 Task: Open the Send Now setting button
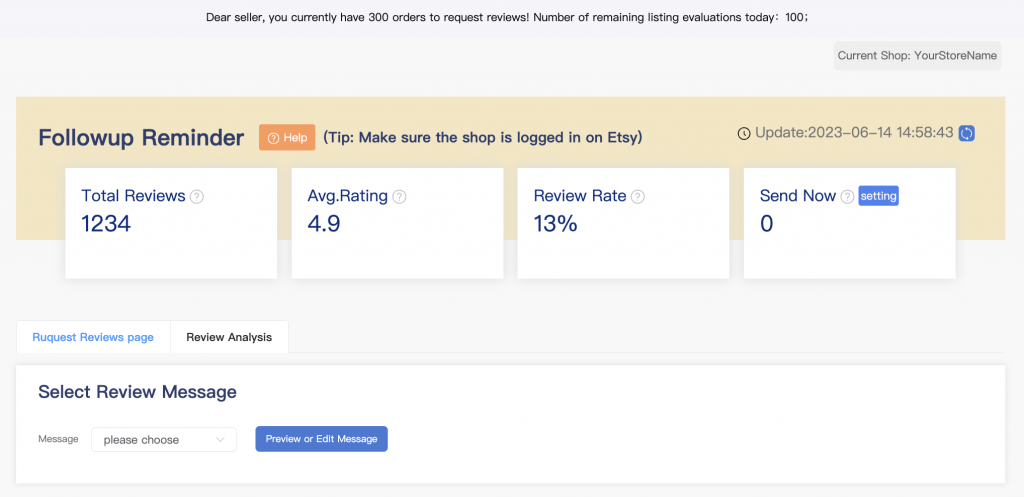(879, 197)
